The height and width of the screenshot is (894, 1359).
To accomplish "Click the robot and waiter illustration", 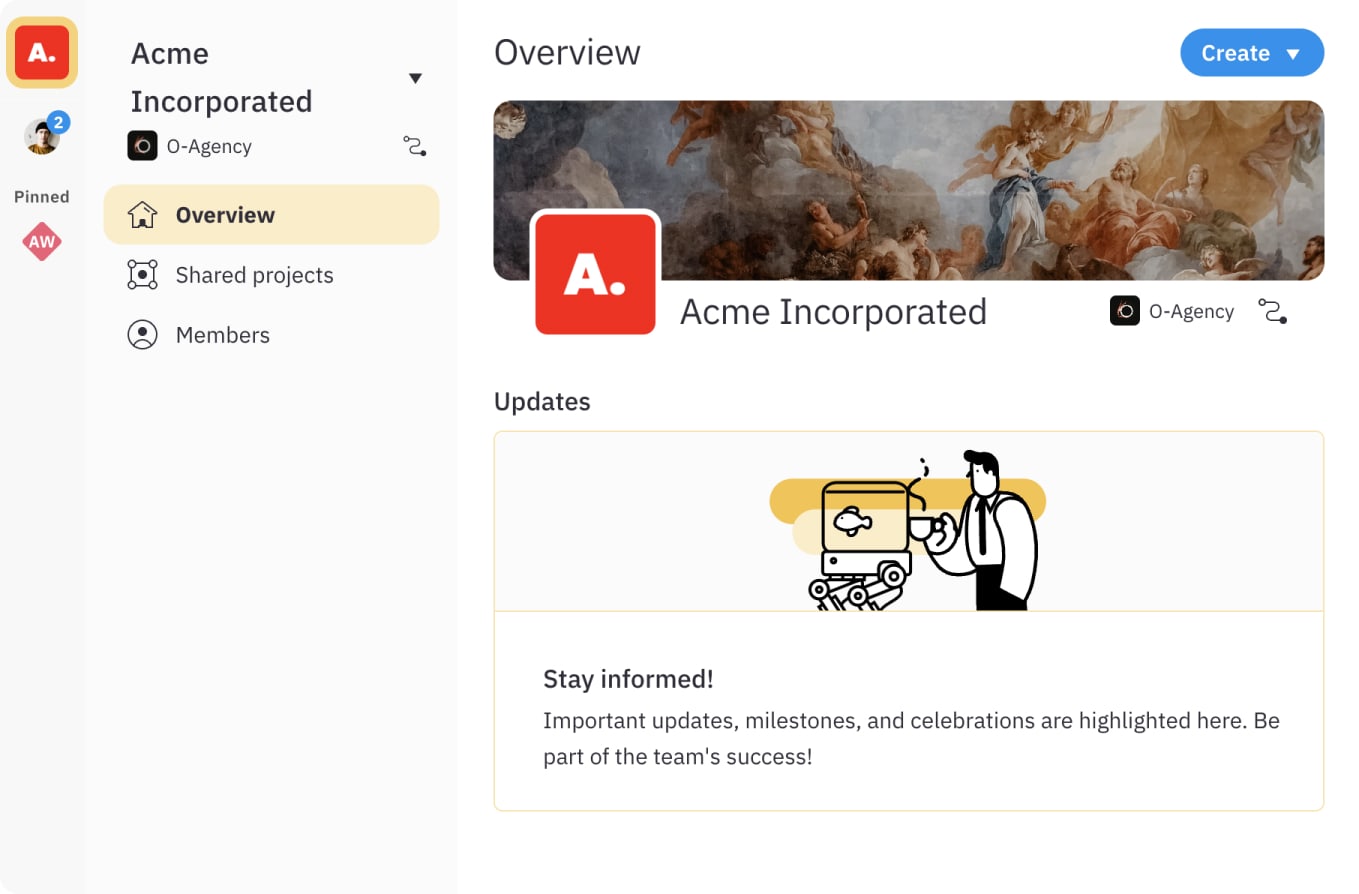I will [x=908, y=530].
